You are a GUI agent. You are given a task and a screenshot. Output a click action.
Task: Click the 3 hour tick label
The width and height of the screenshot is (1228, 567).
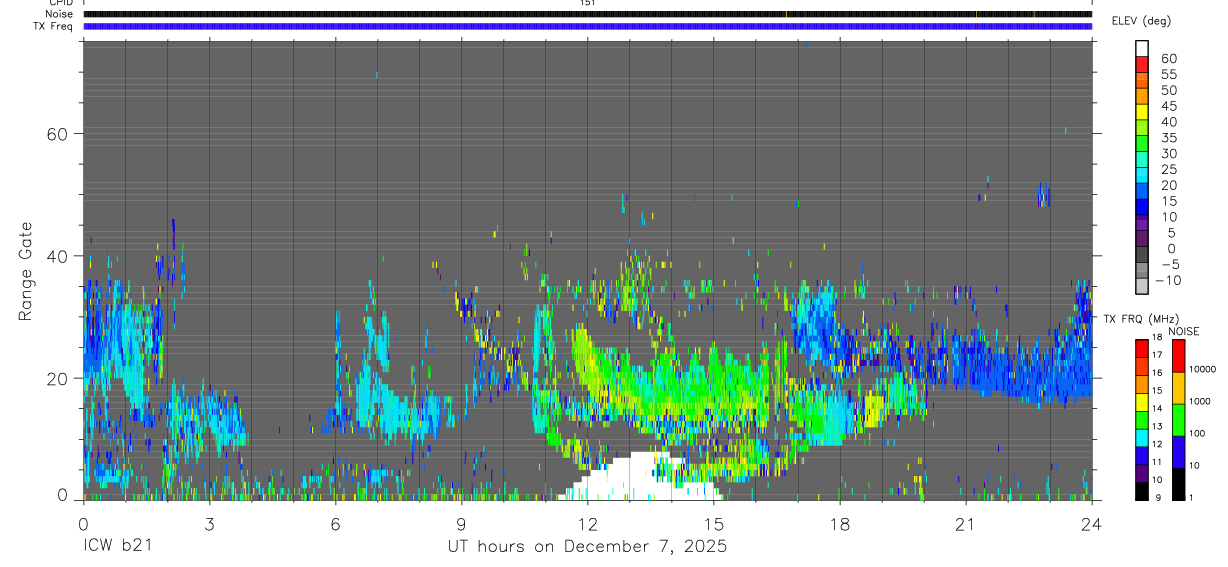(209, 522)
